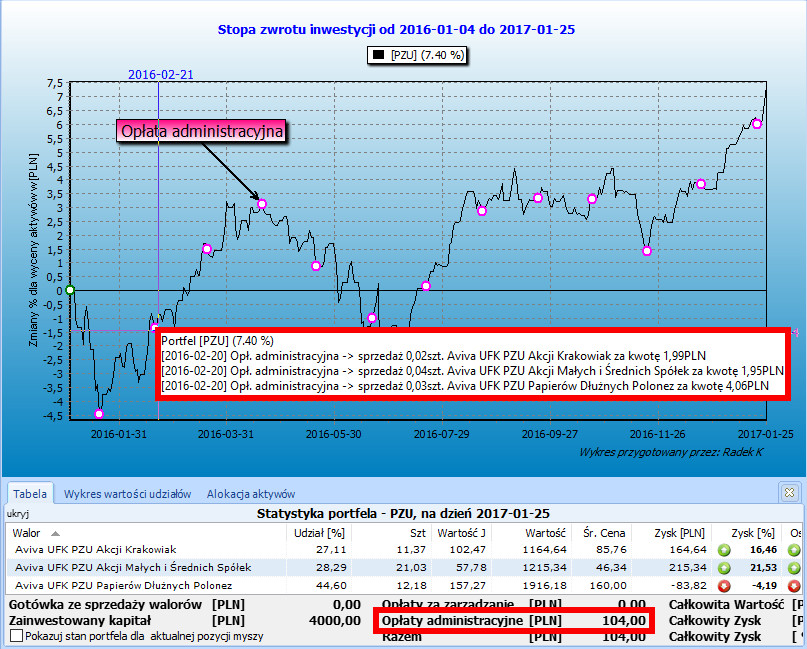Click the last pink marker near value 6
The width and height of the screenshot is (807, 649).
tap(756, 124)
